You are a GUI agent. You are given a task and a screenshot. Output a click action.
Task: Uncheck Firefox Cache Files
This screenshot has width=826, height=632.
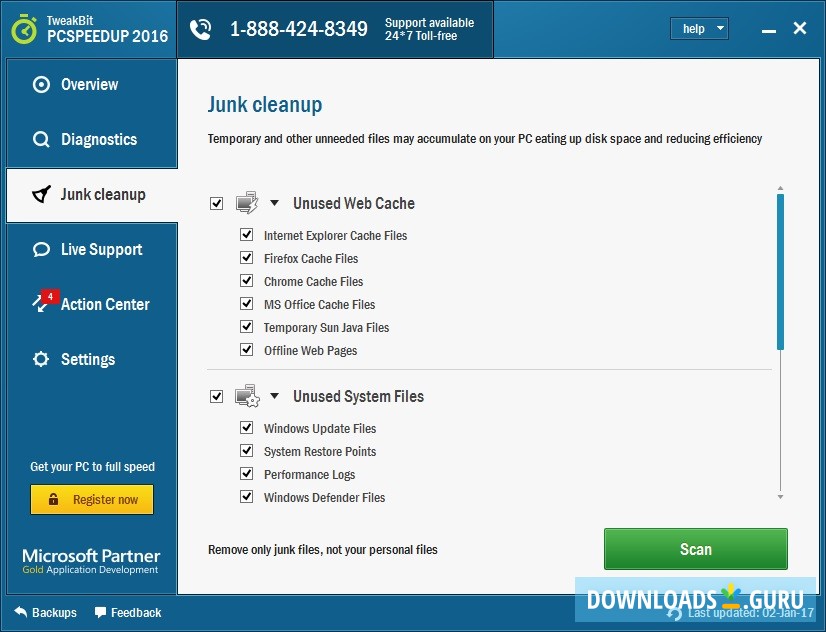[247, 258]
